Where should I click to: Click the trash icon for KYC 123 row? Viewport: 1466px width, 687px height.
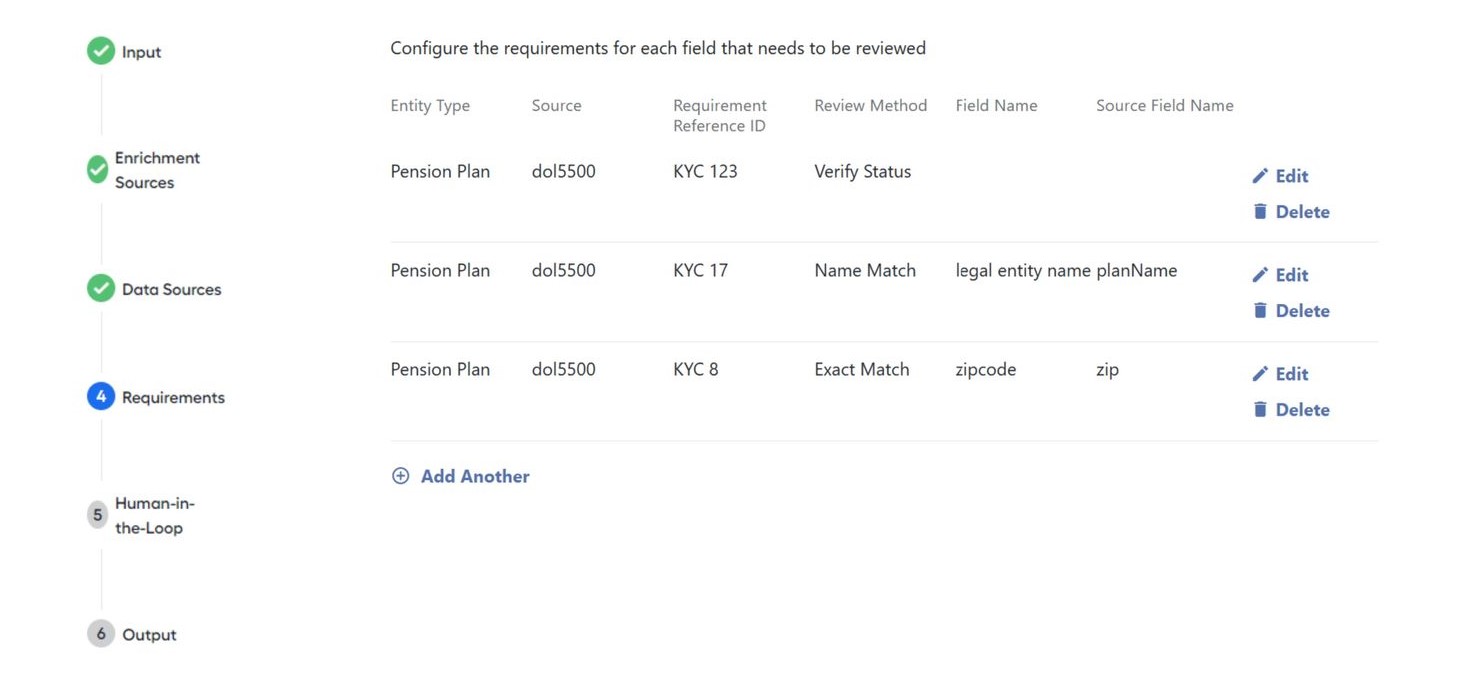[x=1260, y=211]
